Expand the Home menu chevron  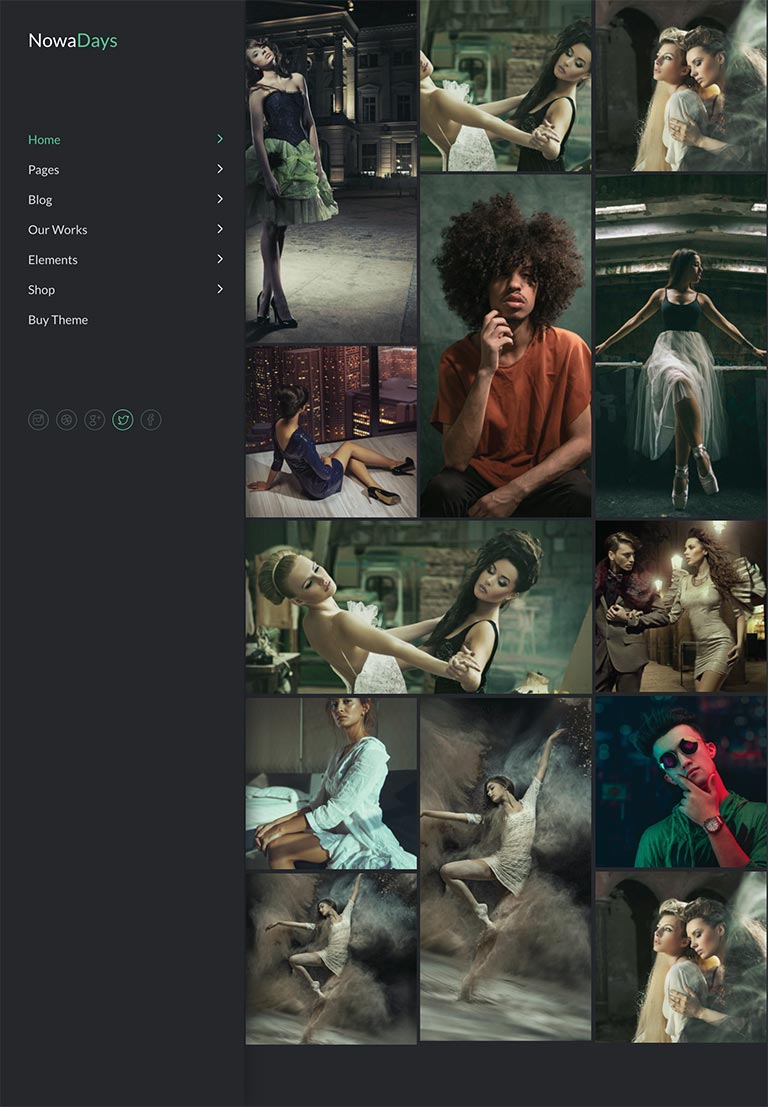220,139
